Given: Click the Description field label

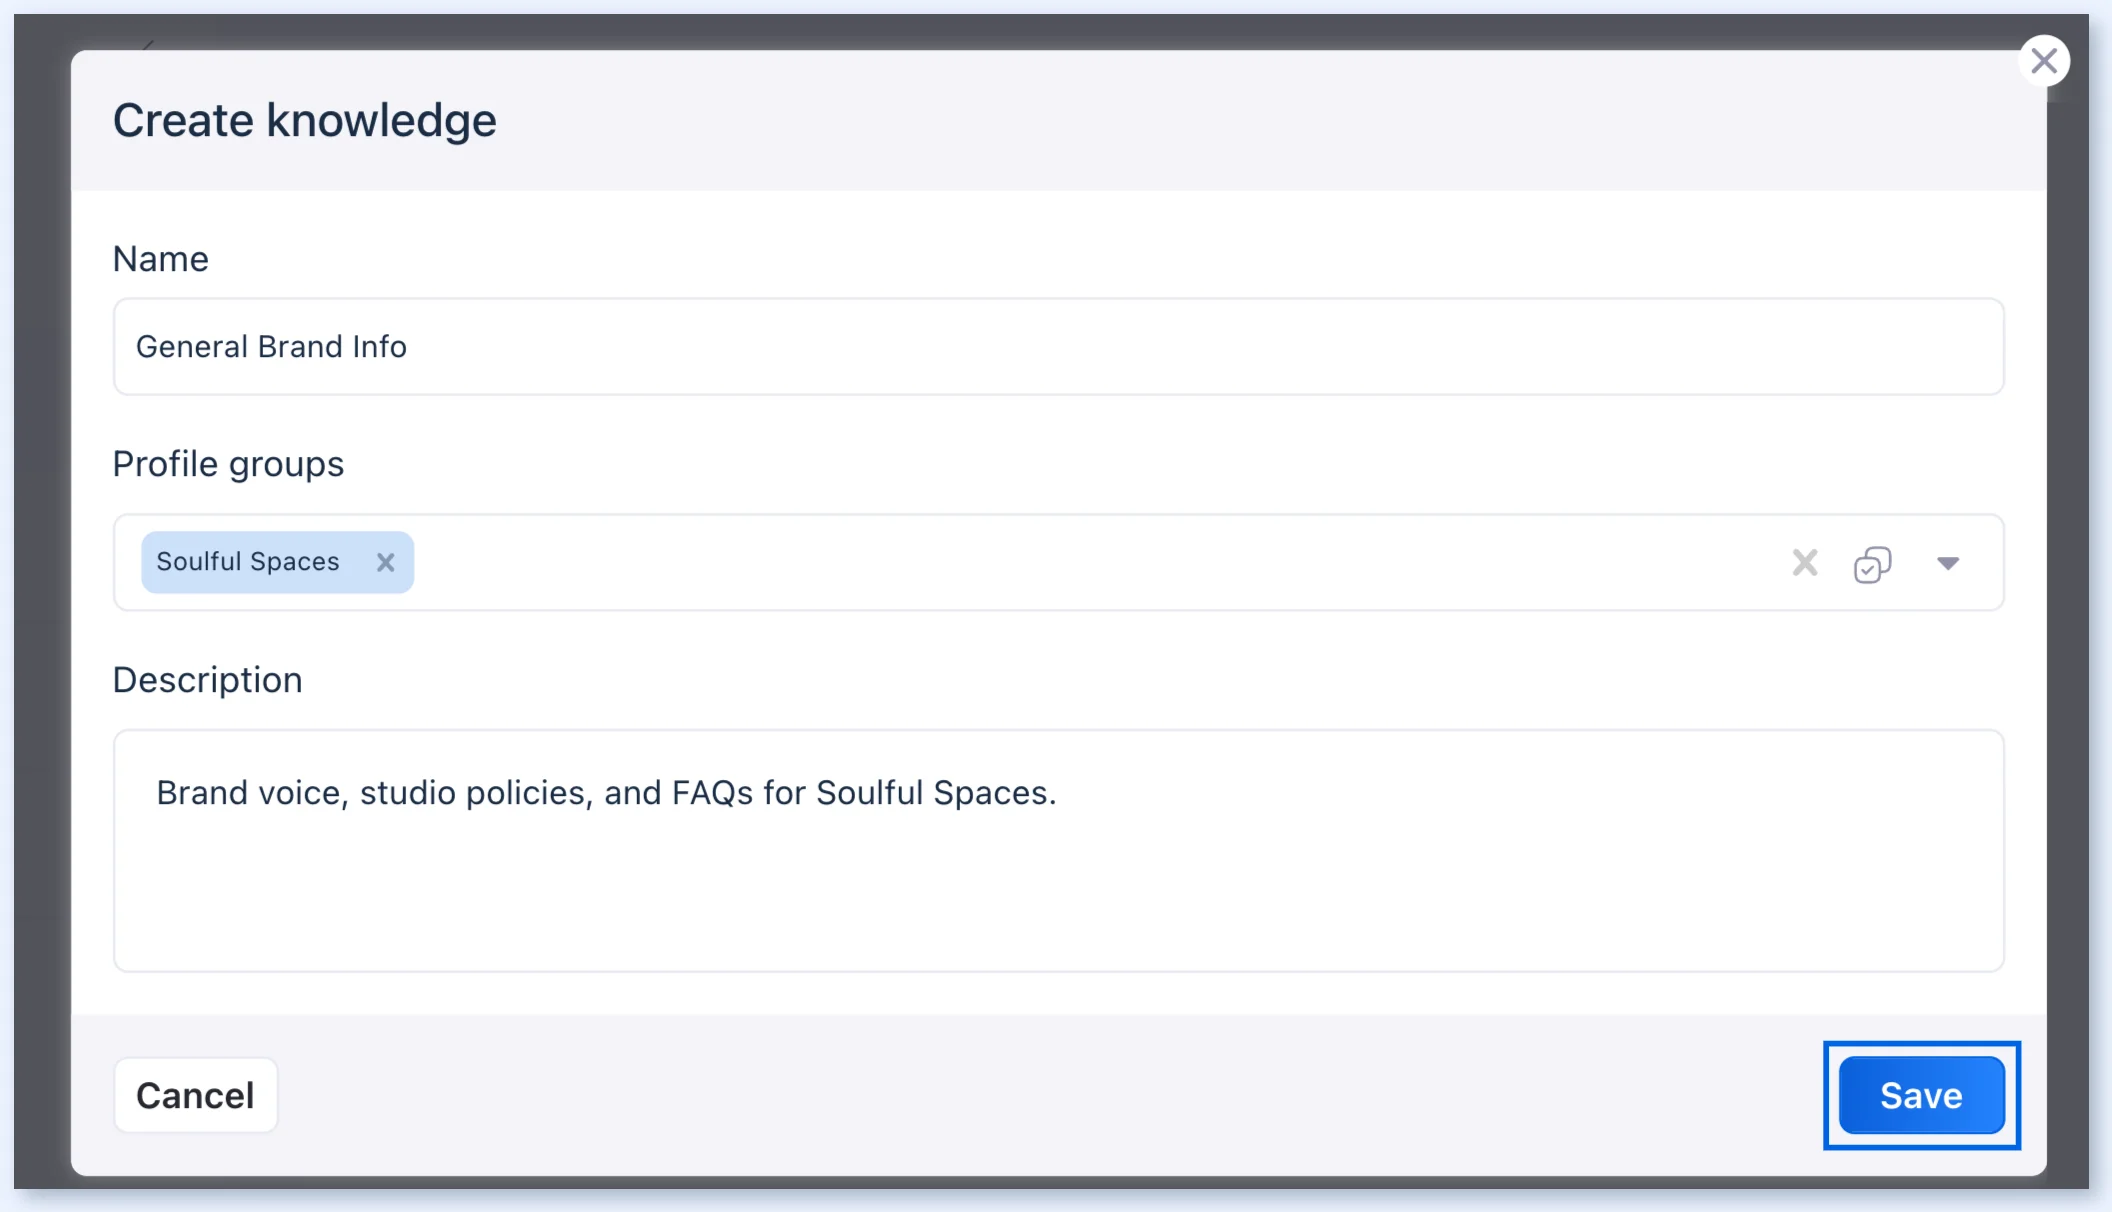Looking at the screenshot, I should pos(207,680).
